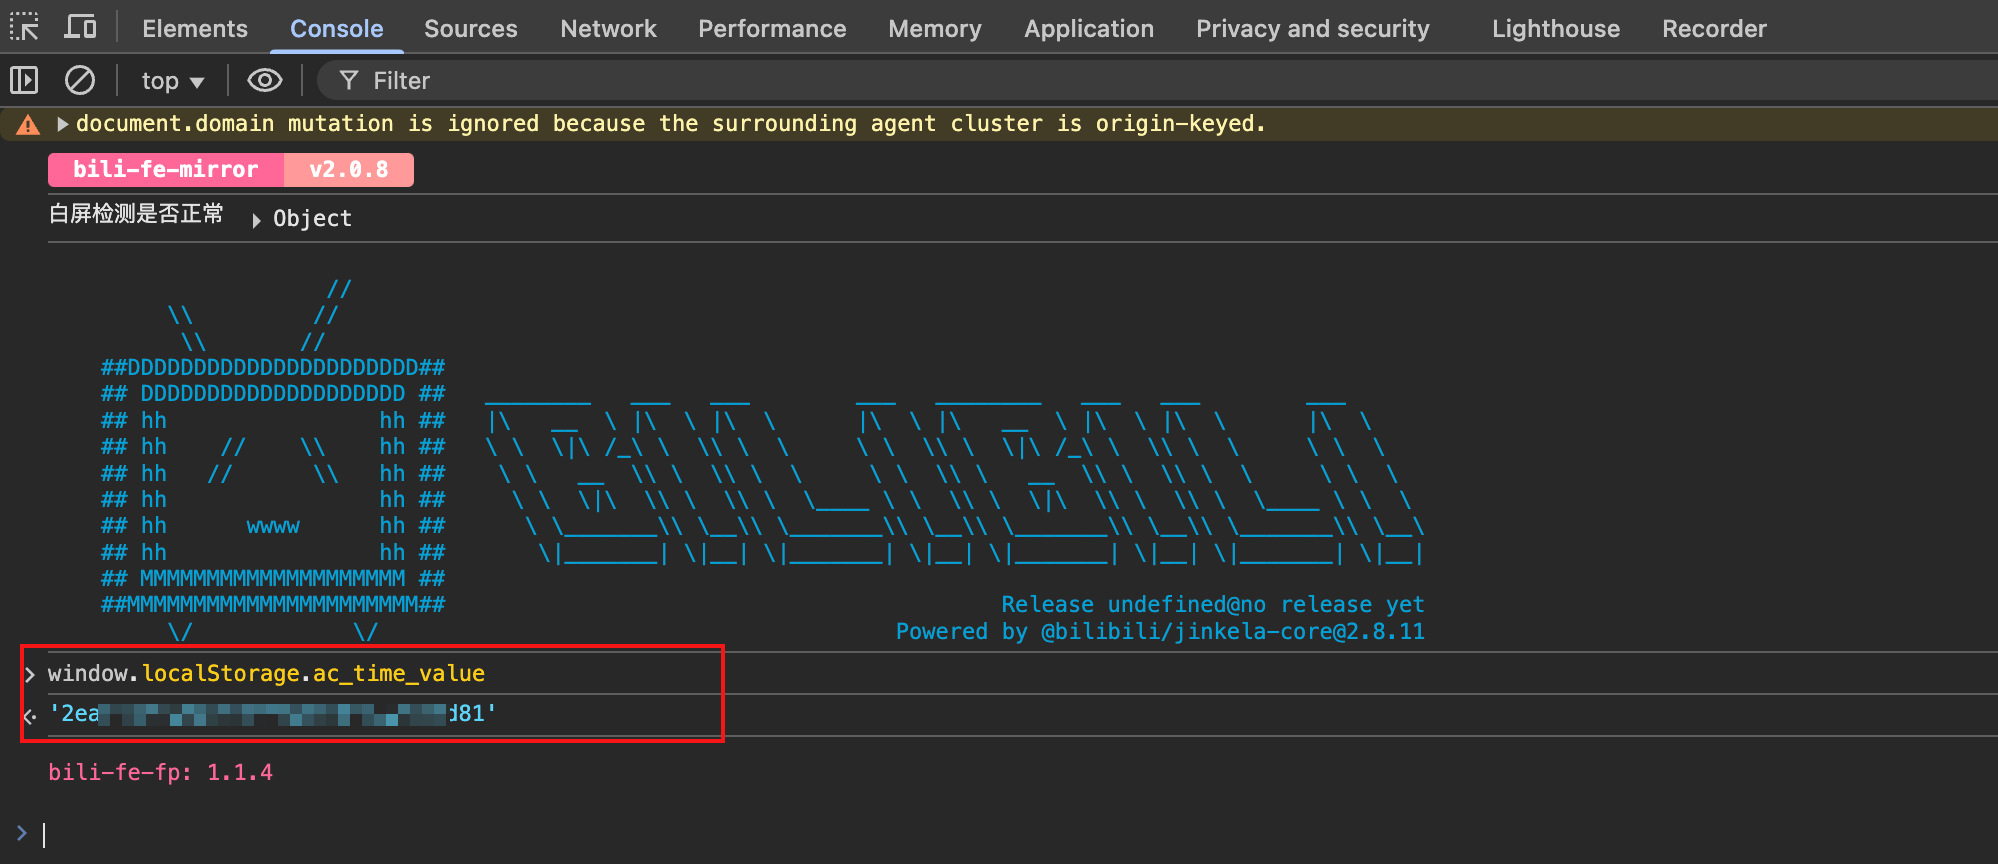Image resolution: width=1998 pixels, height=864 pixels.
Task: Toggle the device toolbar icon
Action: 80,27
